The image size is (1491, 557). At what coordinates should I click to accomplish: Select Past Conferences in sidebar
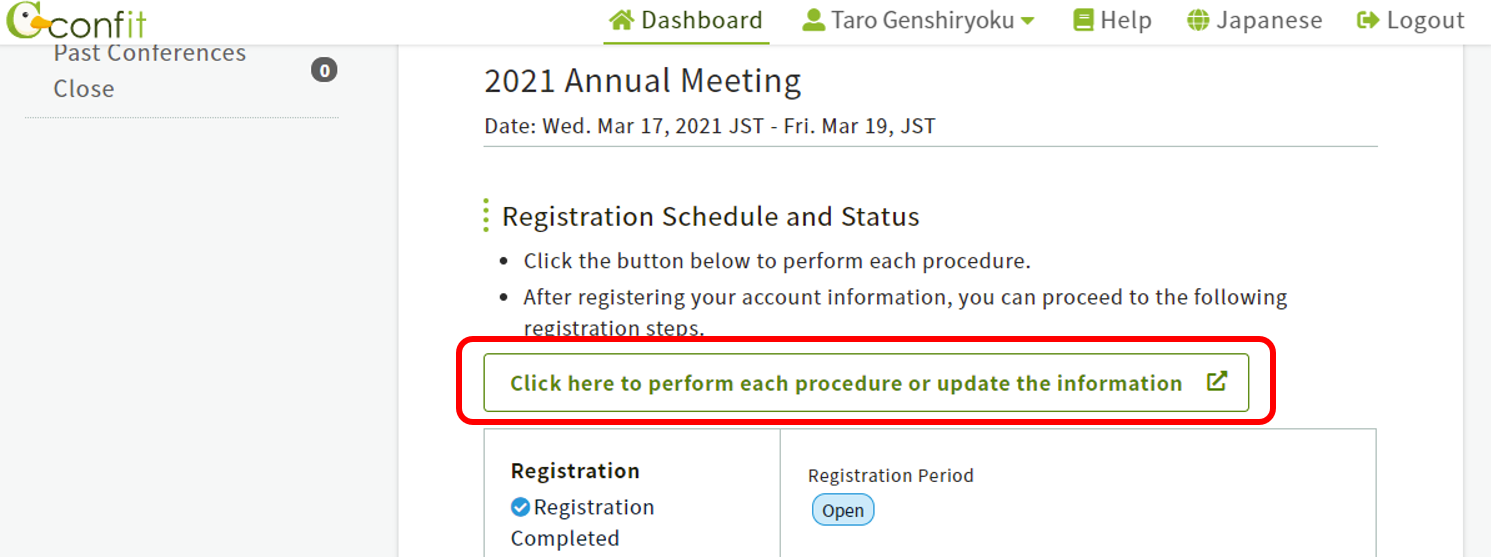pos(150,53)
